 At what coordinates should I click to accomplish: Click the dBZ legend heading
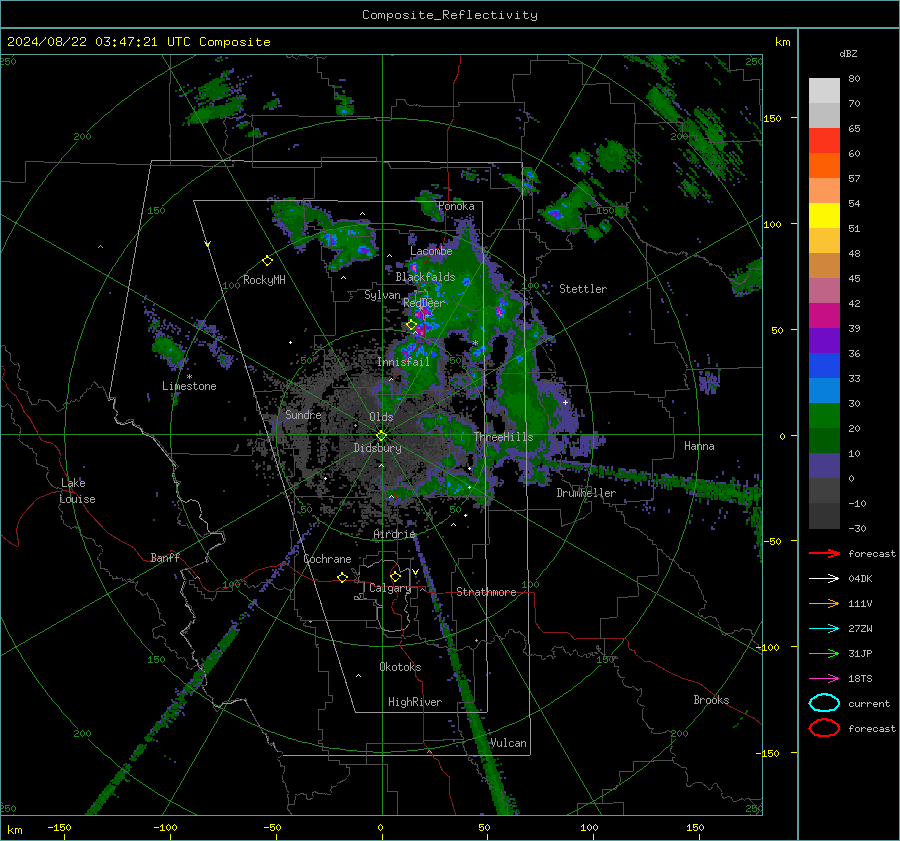click(x=848, y=53)
